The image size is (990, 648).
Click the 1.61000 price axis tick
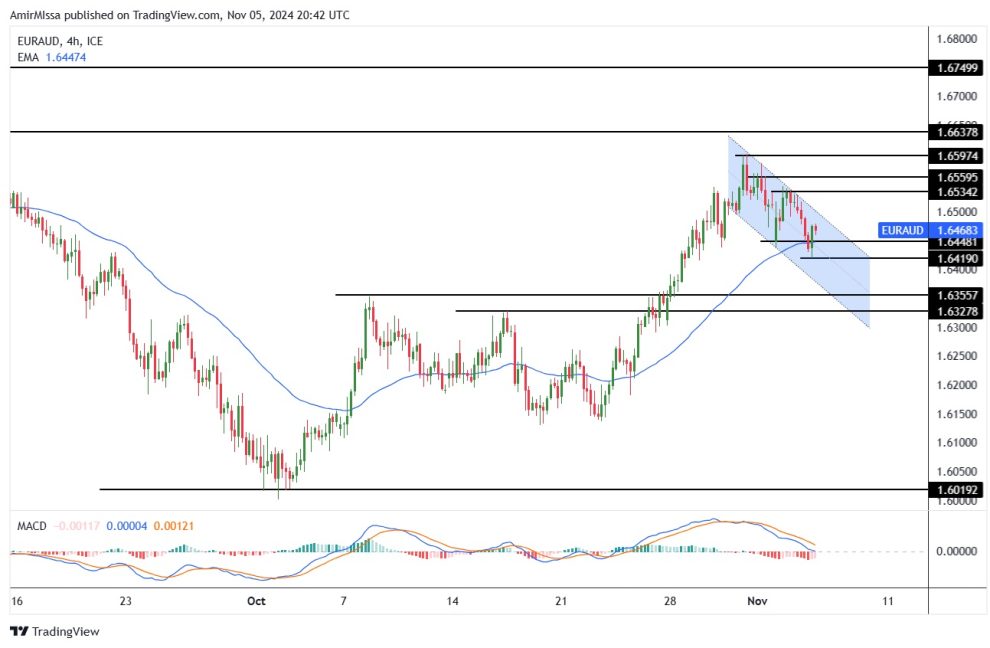[957, 443]
